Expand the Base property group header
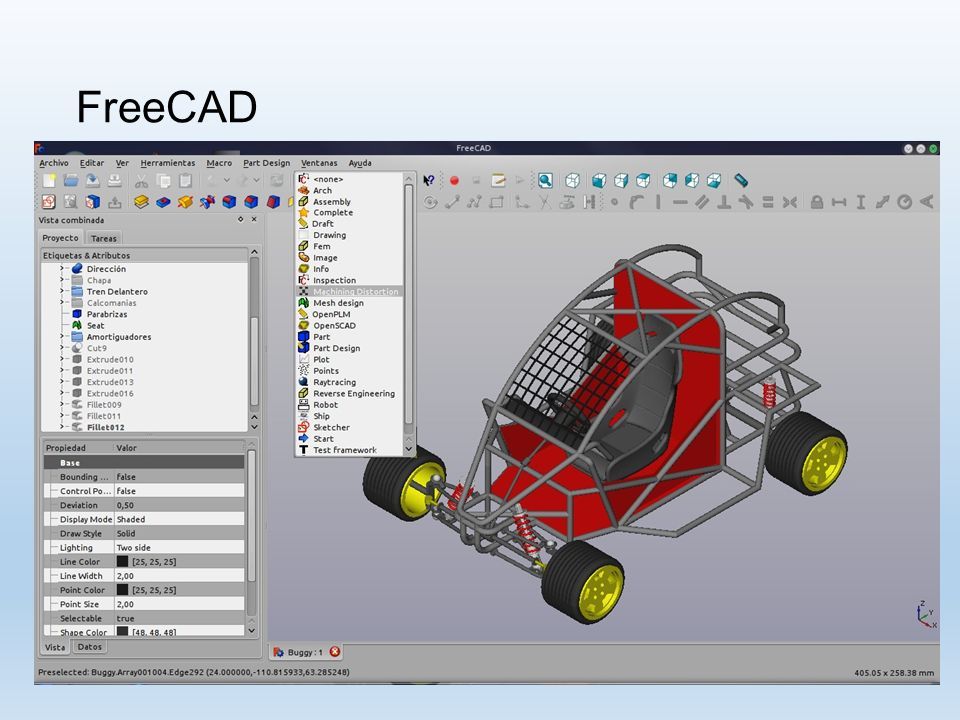Image resolution: width=960 pixels, height=720 pixels. [x=144, y=463]
